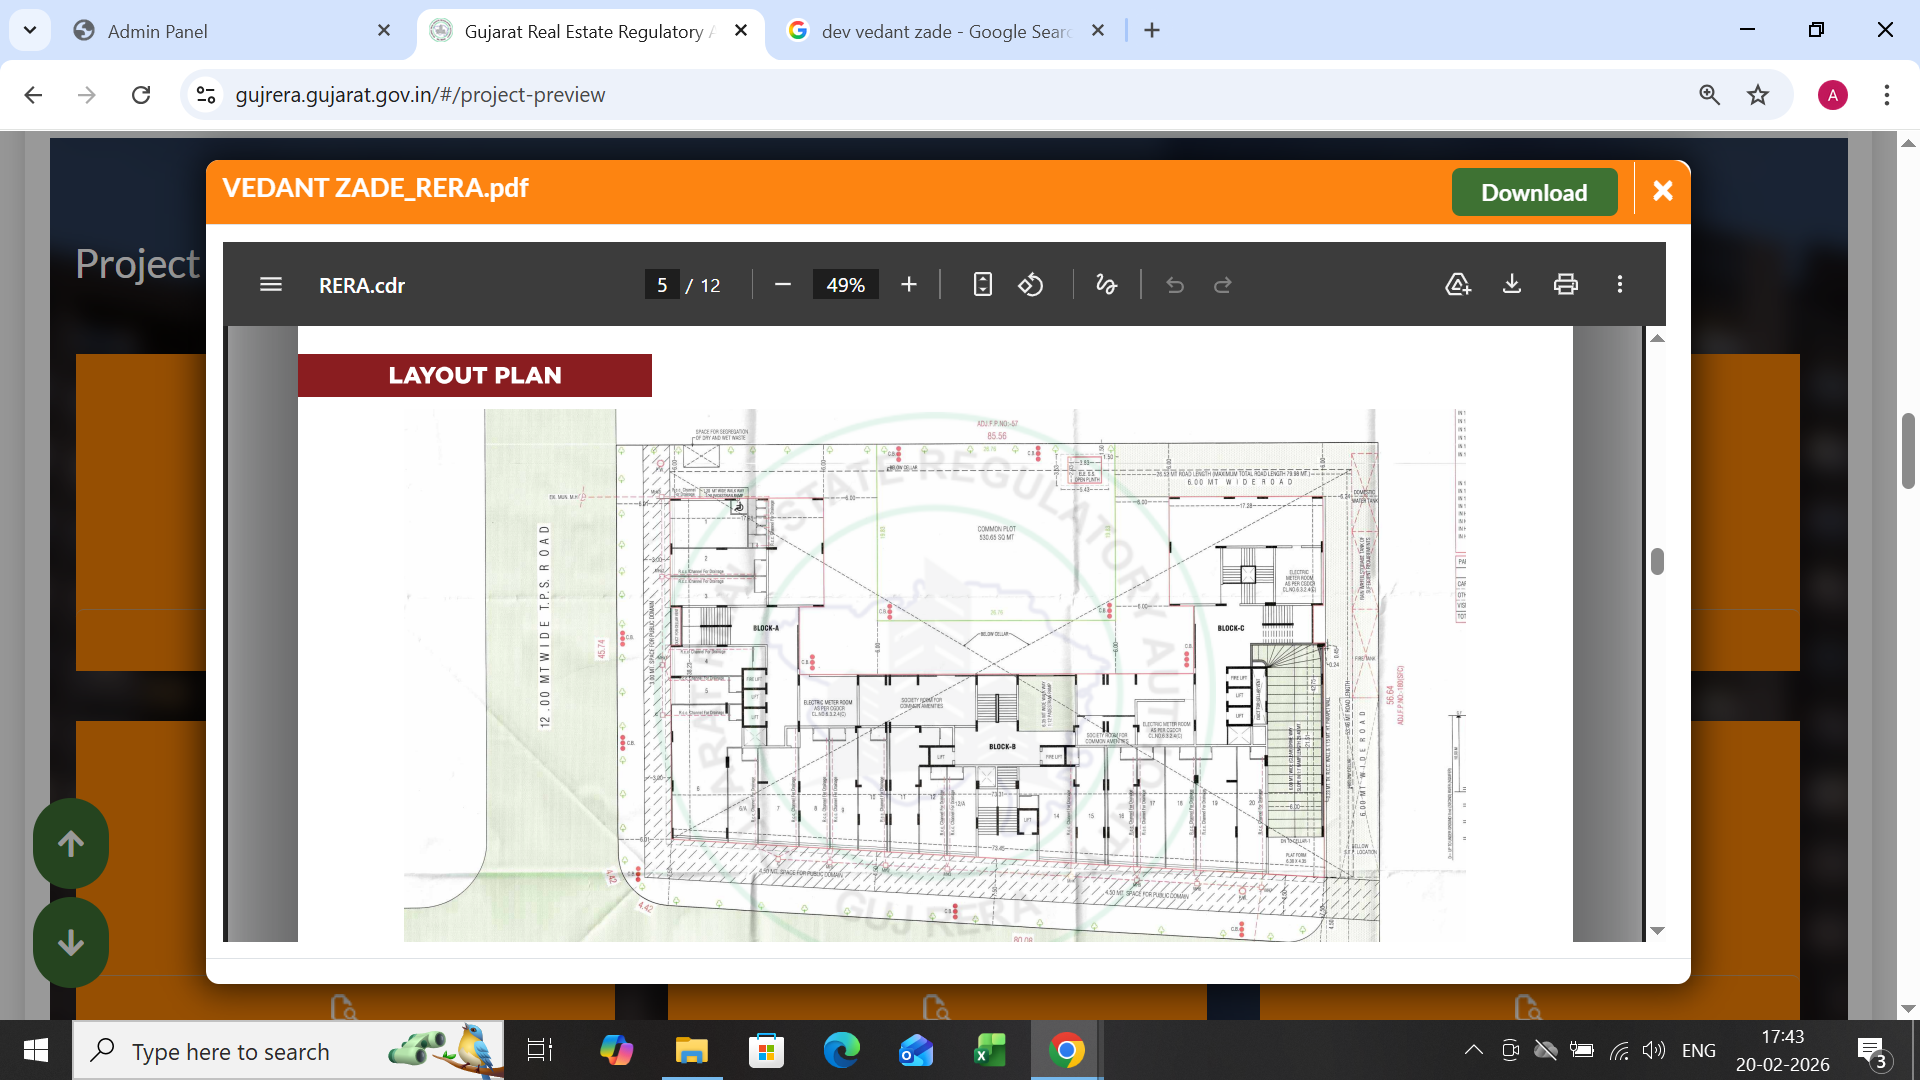
Task: Click the fit to page icon
Action: pyautogui.click(x=982, y=285)
